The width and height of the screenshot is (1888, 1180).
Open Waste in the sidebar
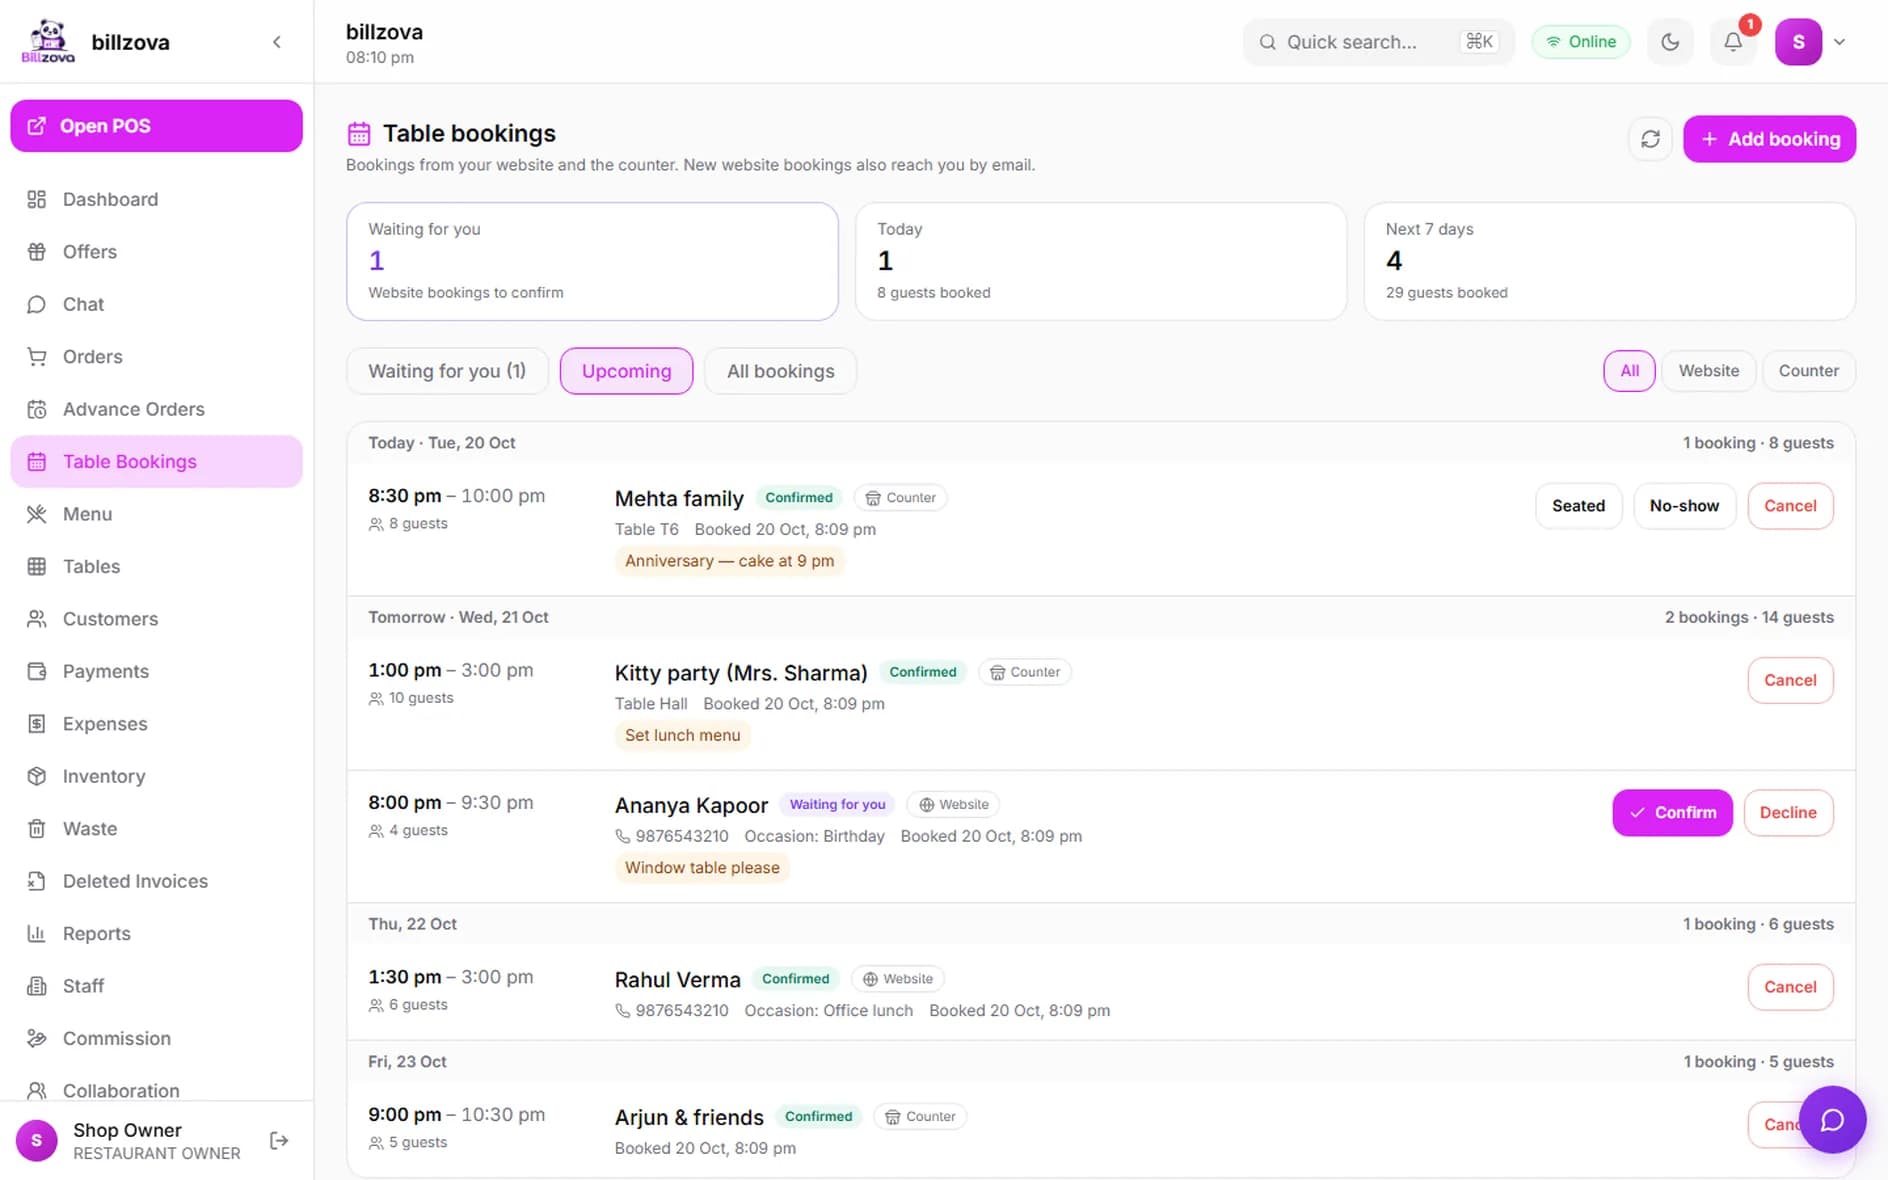(x=157, y=829)
